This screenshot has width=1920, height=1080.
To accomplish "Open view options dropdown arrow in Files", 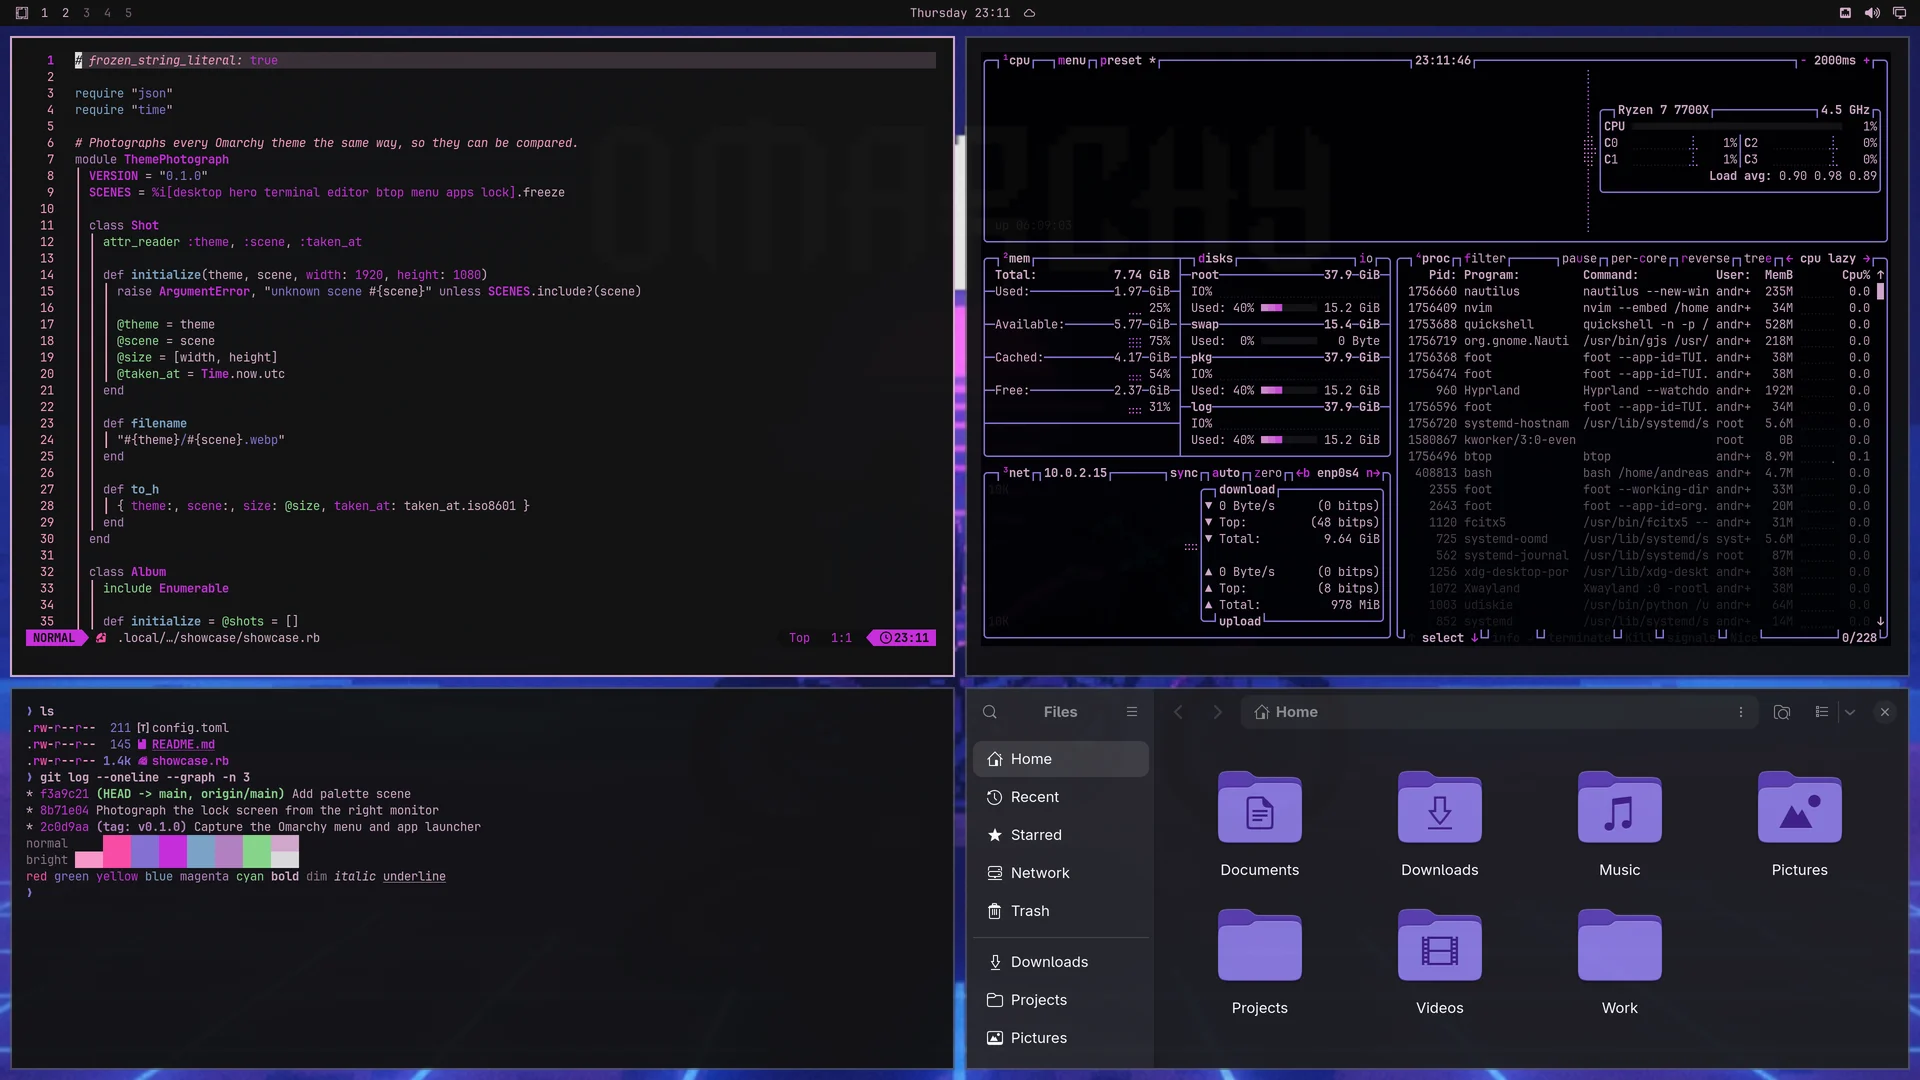I will [1850, 712].
